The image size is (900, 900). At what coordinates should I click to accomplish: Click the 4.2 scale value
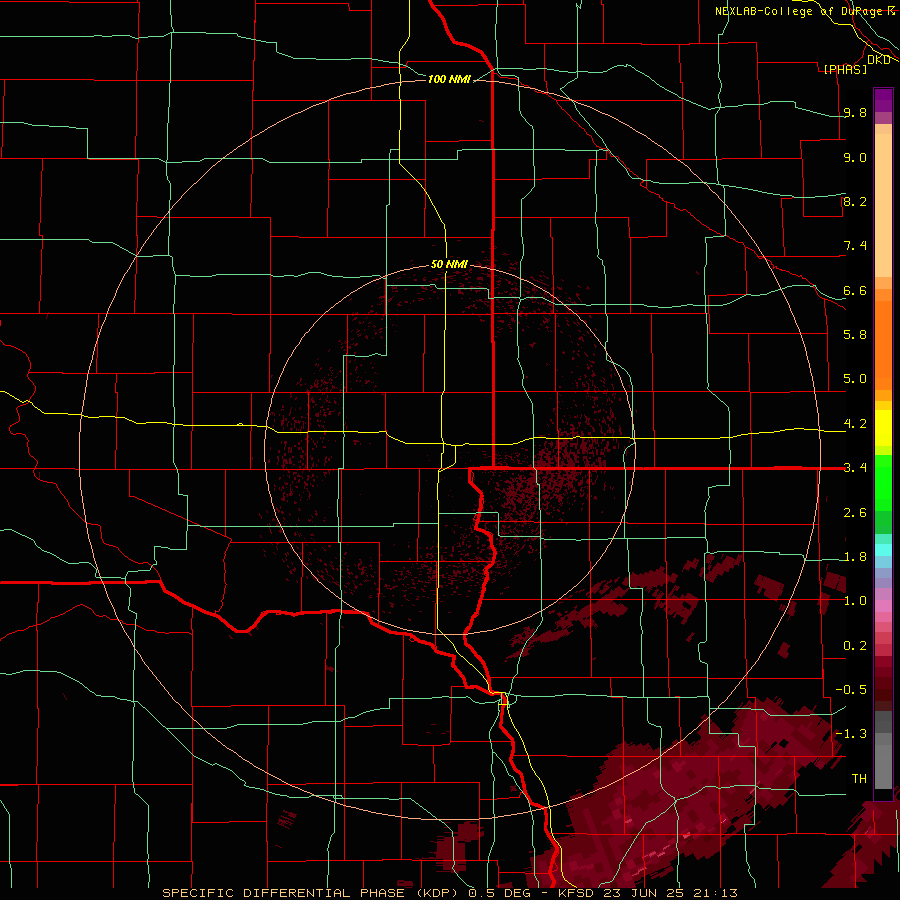click(855, 424)
